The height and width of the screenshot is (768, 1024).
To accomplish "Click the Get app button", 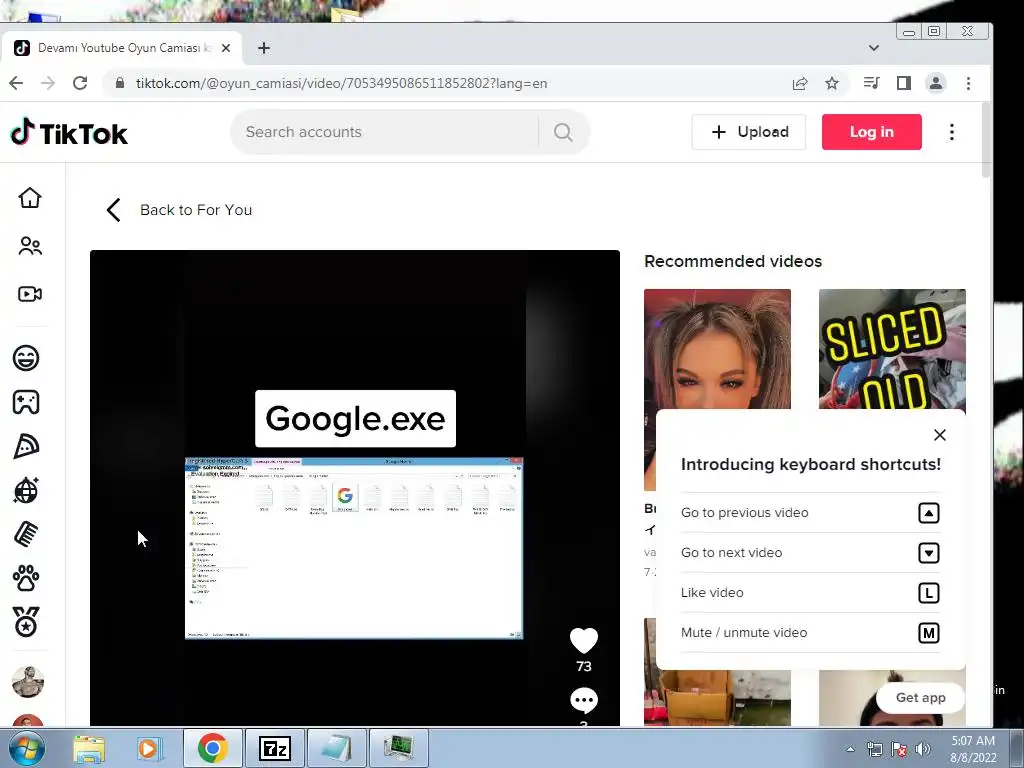I will [x=920, y=697].
